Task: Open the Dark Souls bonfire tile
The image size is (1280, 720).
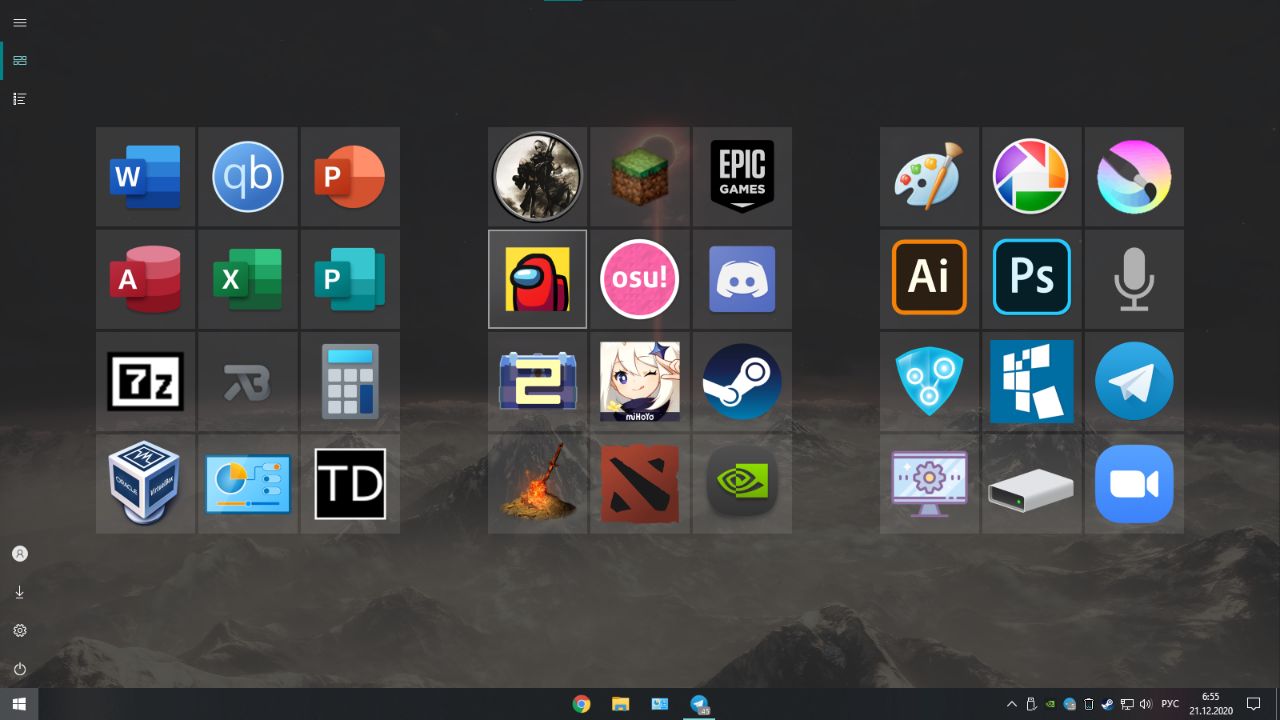Action: pos(537,484)
